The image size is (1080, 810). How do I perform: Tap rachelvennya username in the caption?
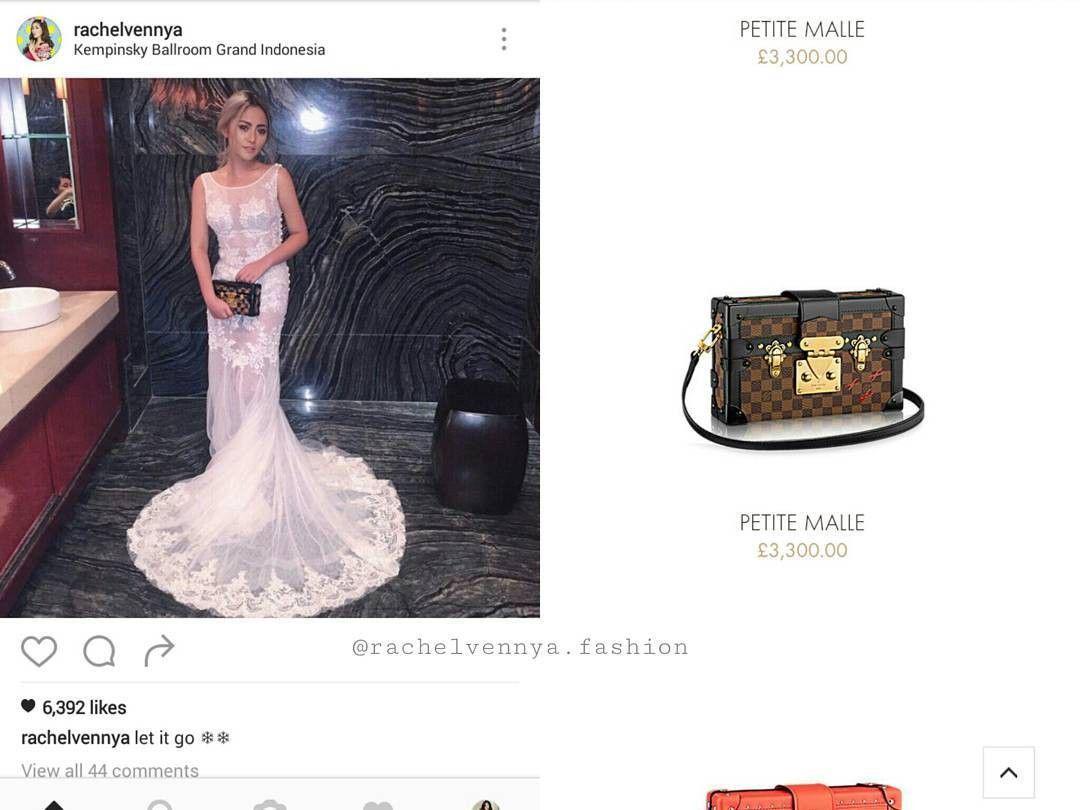(75, 738)
